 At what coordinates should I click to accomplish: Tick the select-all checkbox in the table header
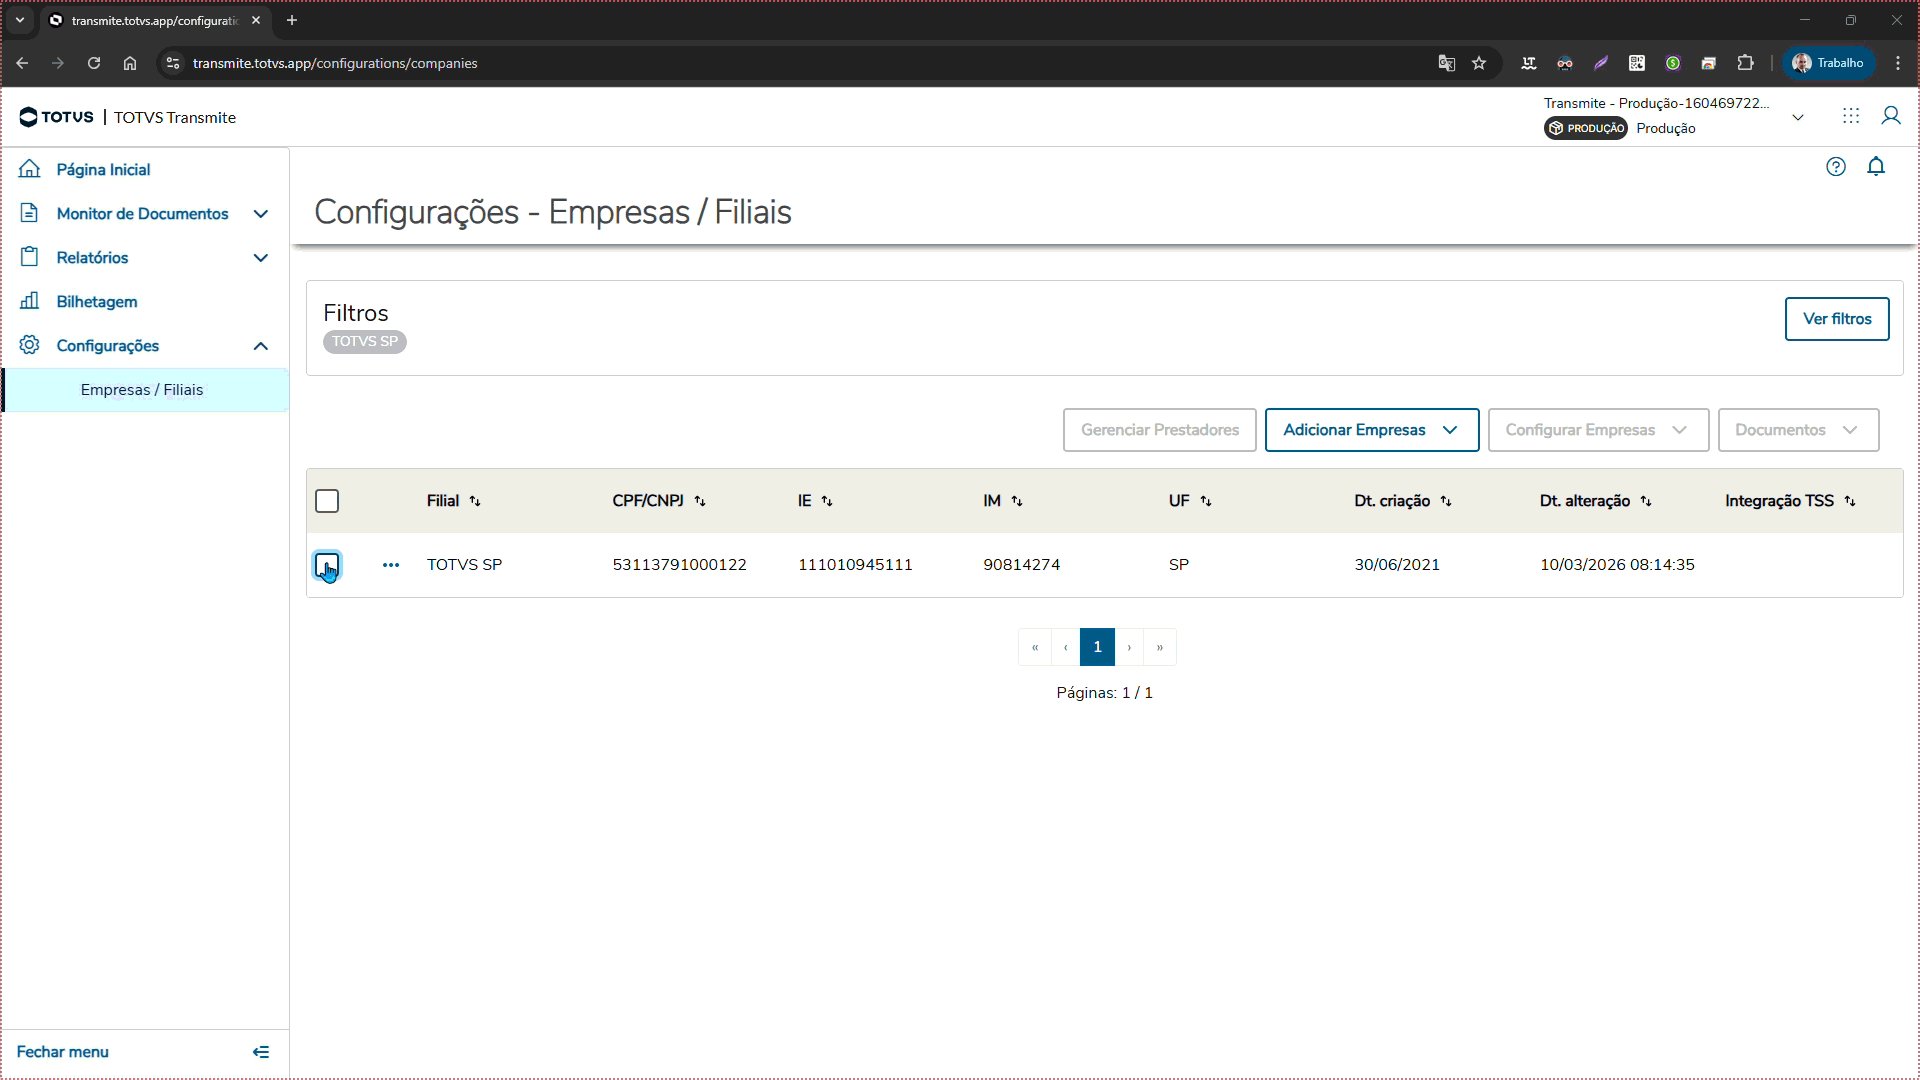pos(327,501)
